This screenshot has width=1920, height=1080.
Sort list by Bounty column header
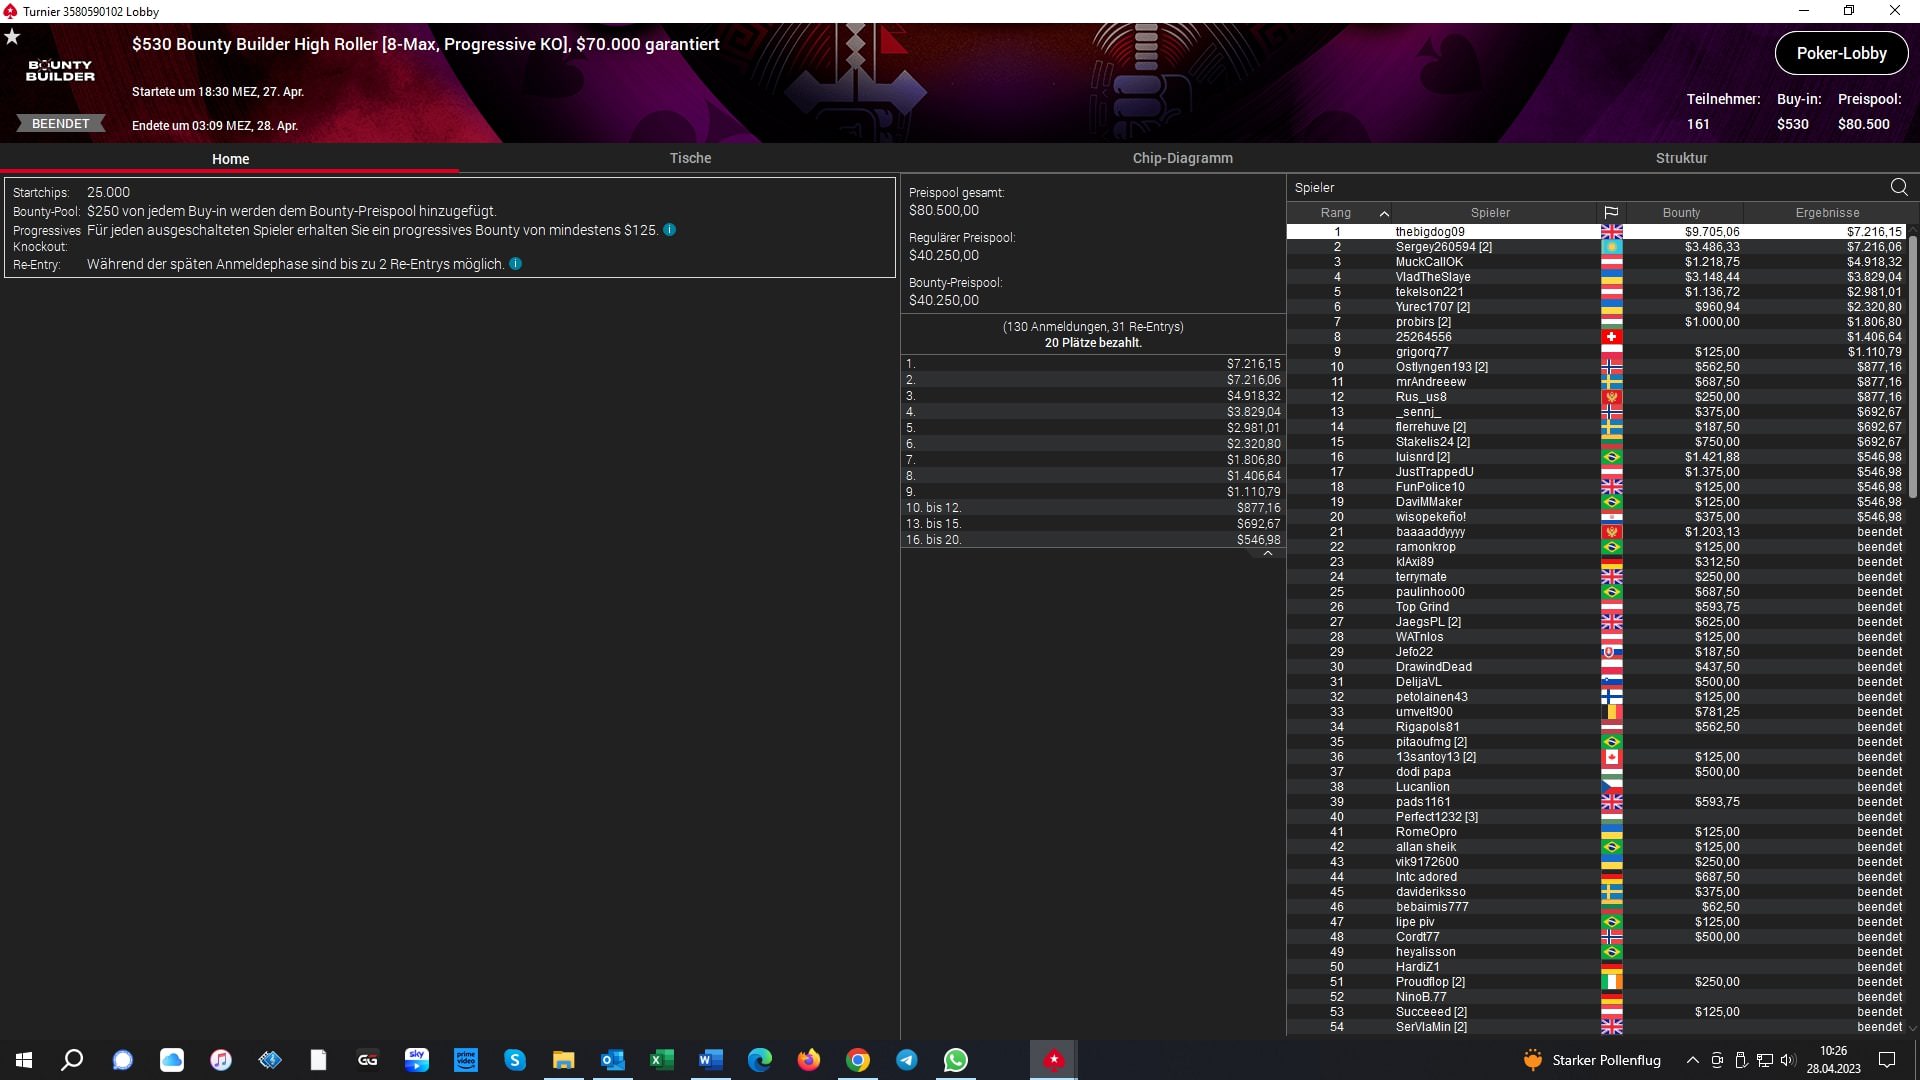click(1681, 213)
